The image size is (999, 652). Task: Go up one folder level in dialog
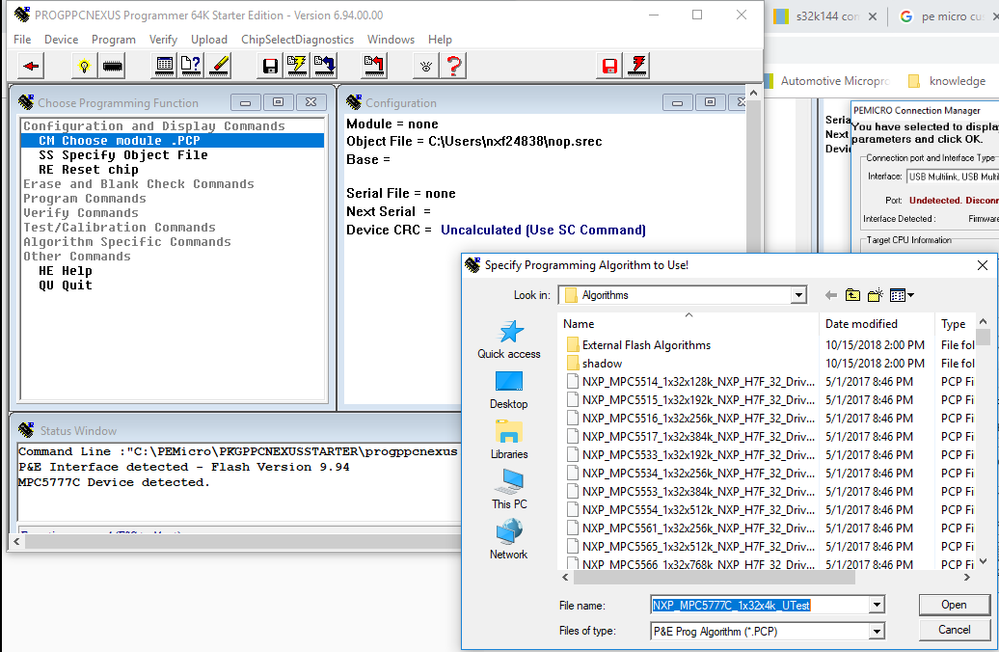852,295
